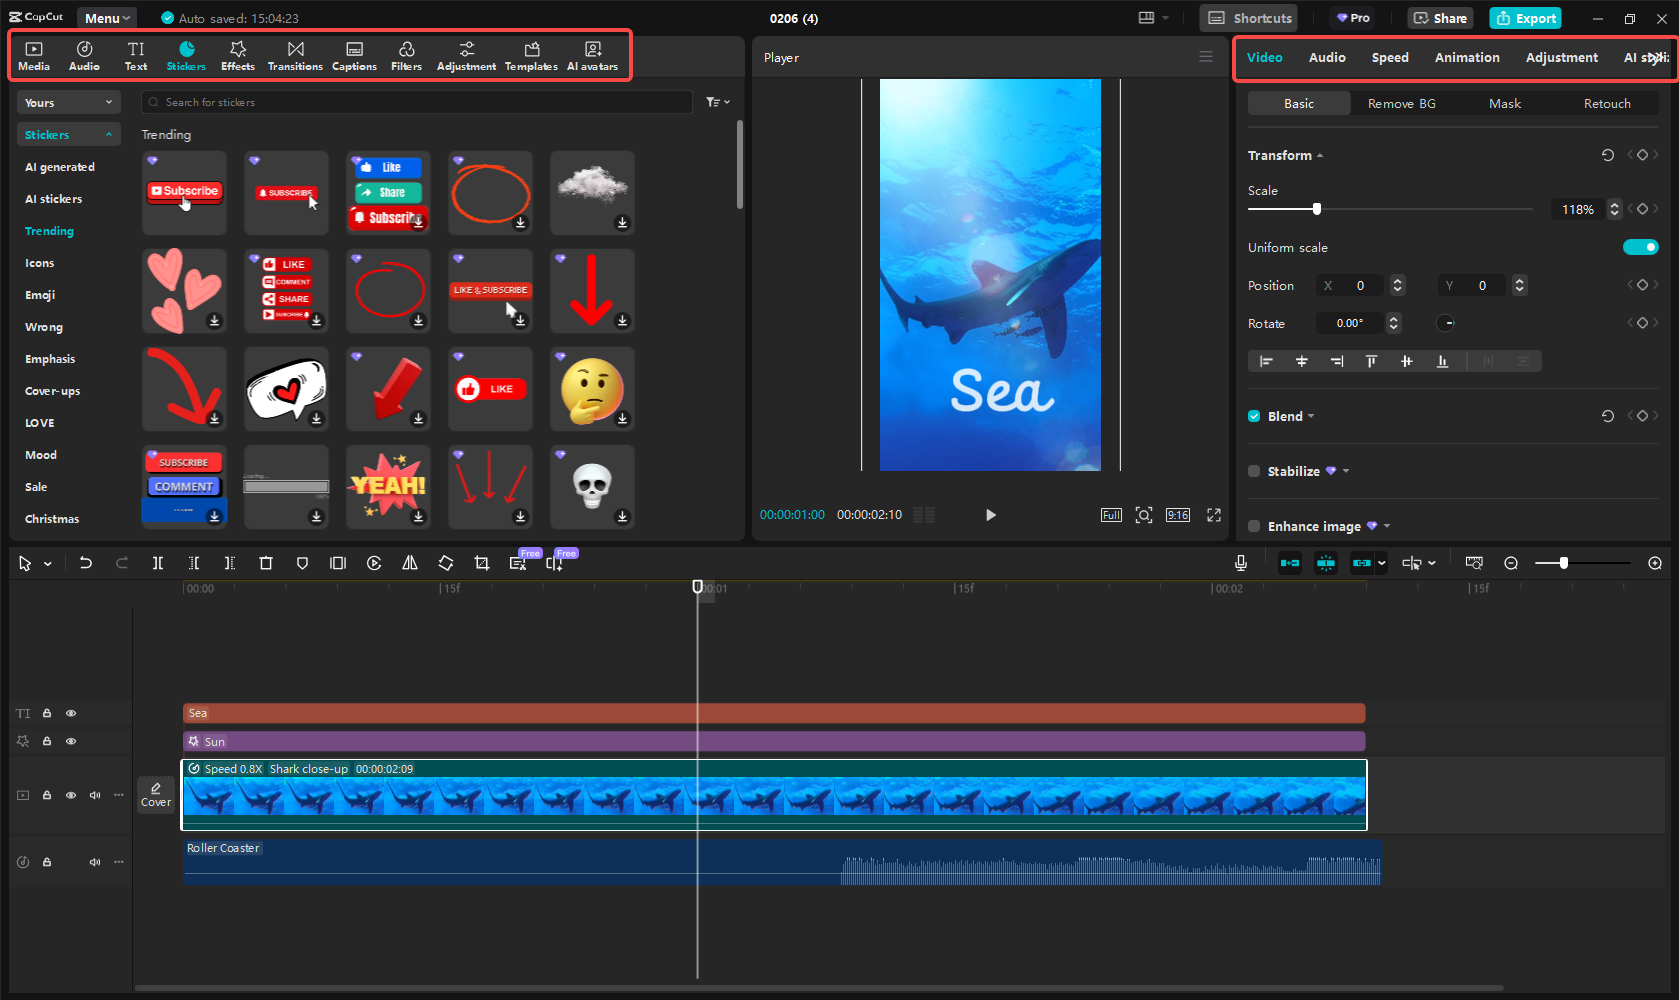Viewport: 1679px width, 1000px height.
Task: Hide the Sea text track with eye icon
Action: click(x=71, y=713)
